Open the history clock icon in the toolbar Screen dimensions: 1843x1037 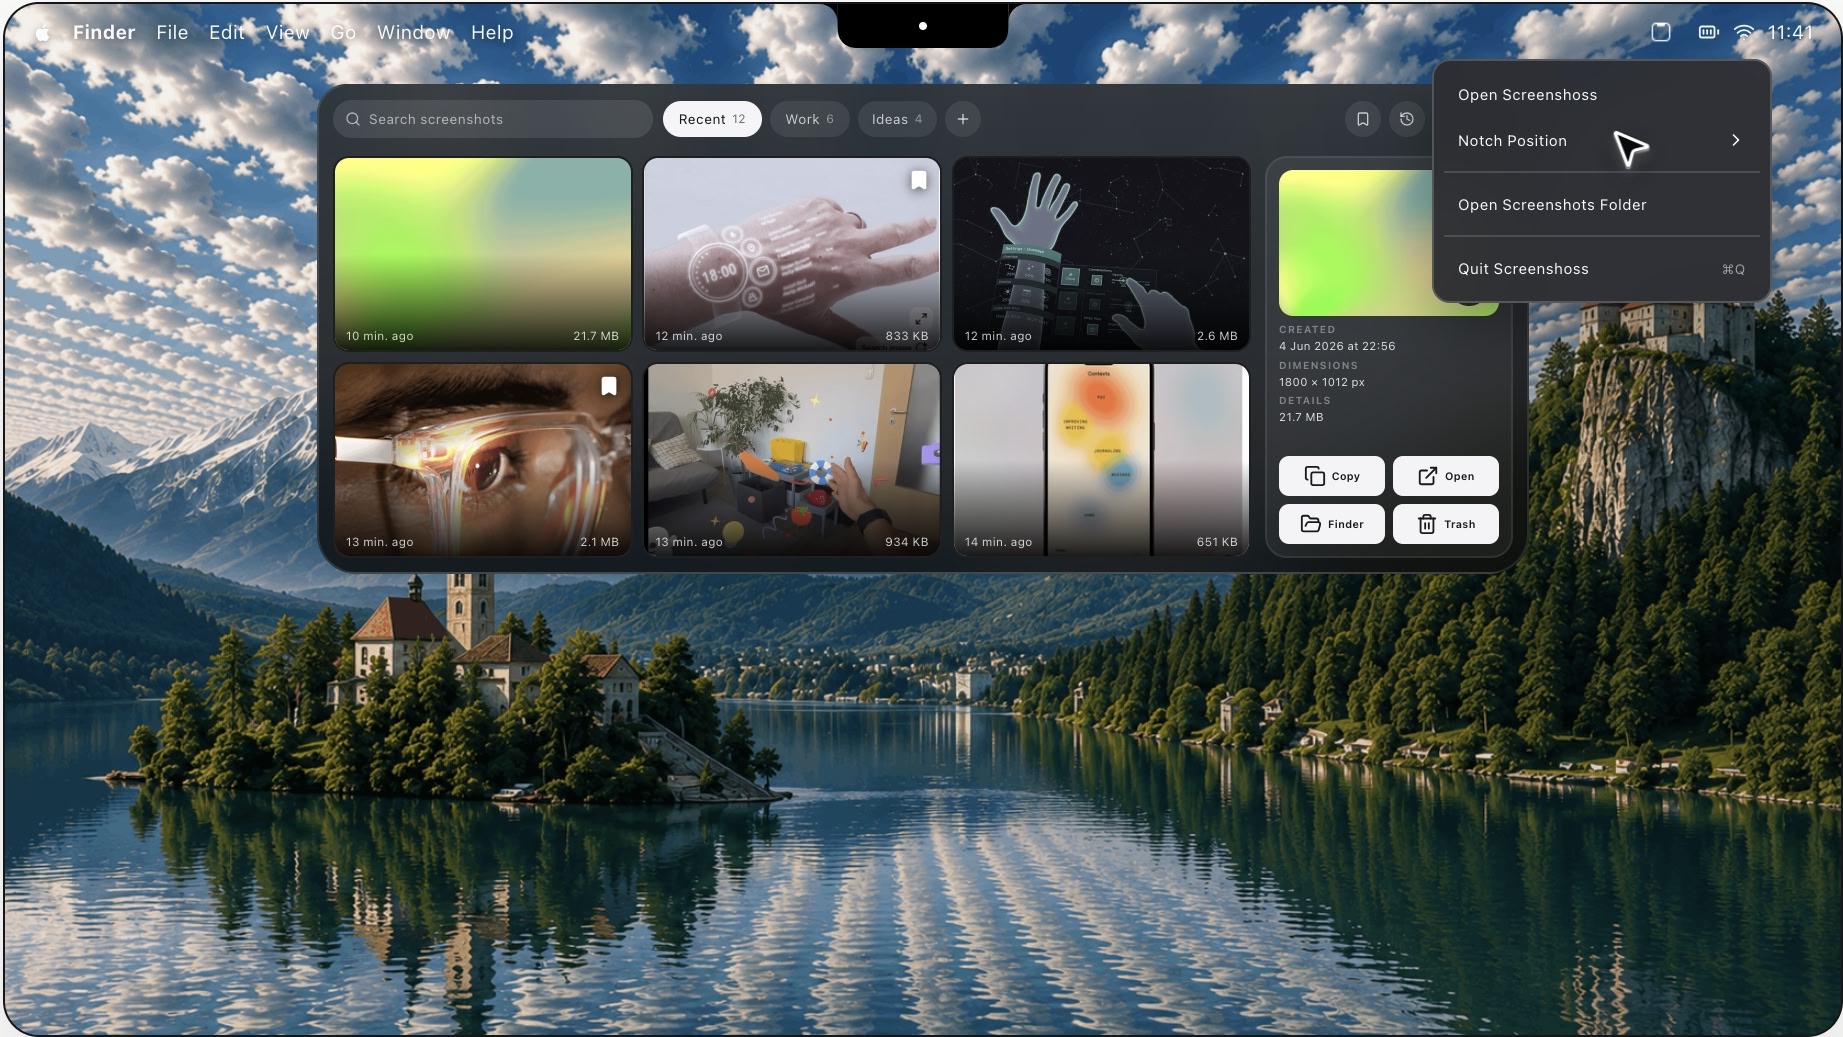(1406, 119)
